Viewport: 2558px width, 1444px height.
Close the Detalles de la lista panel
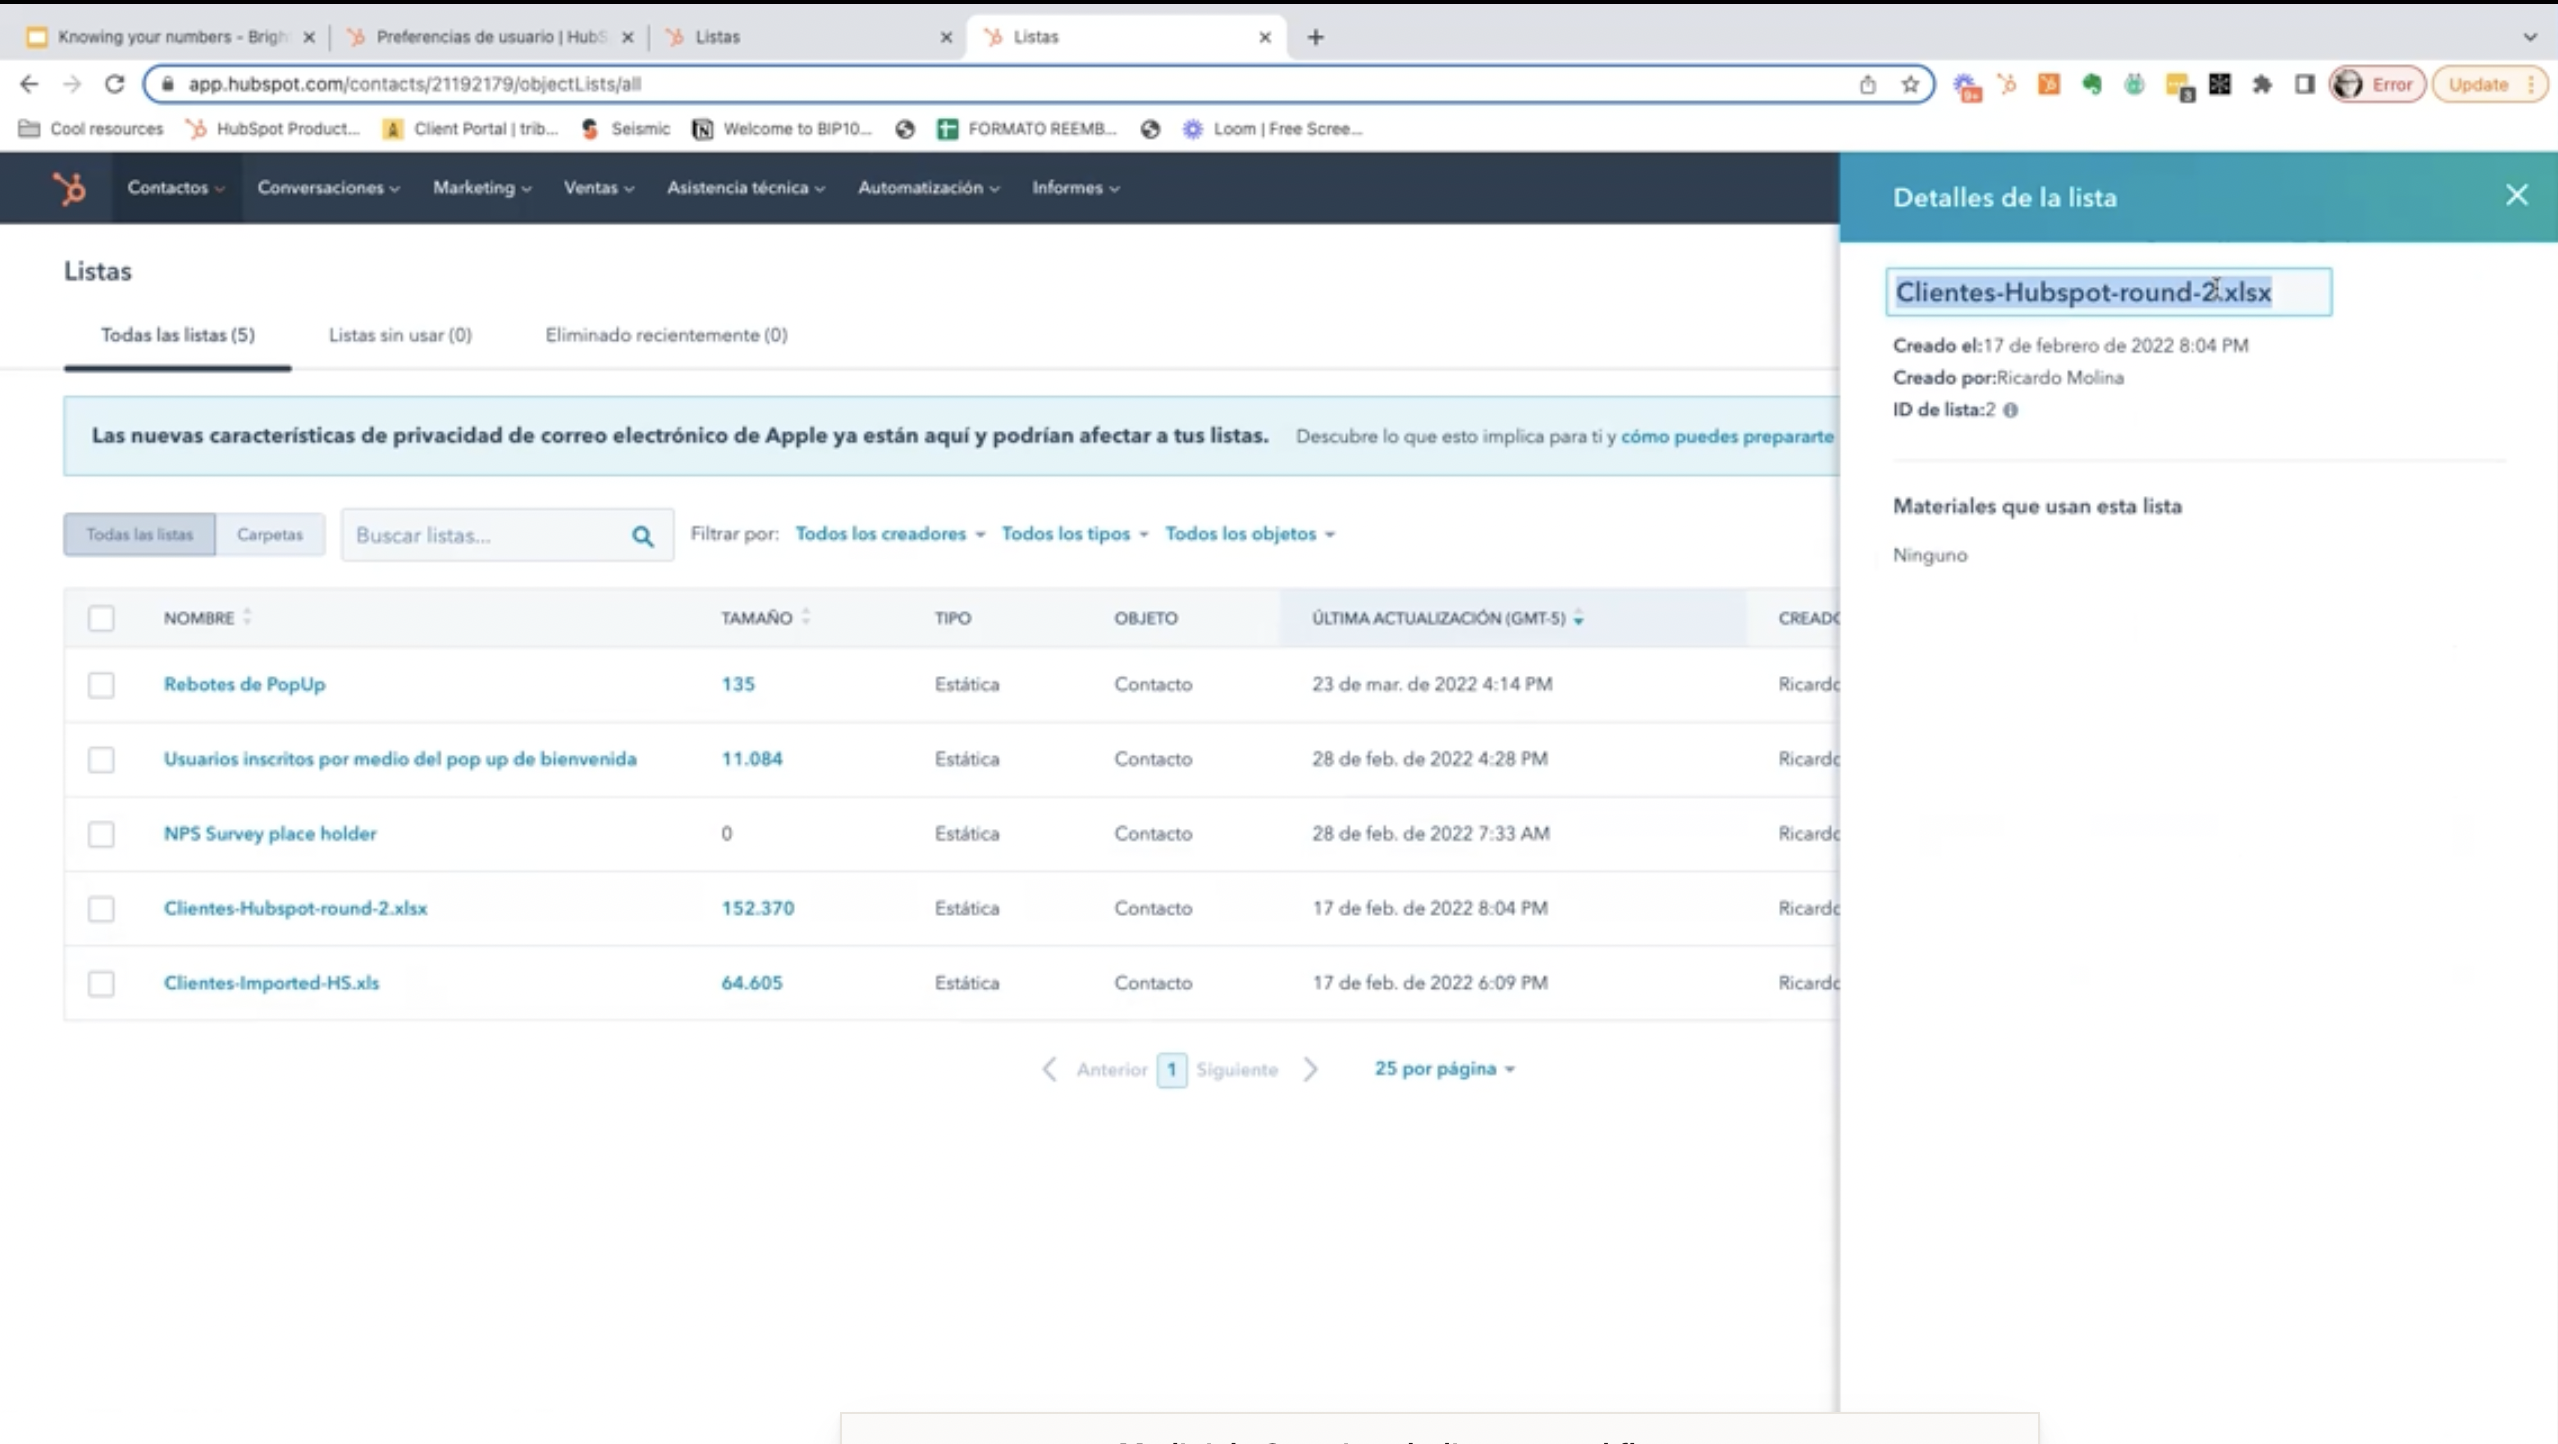[x=2516, y=196]
